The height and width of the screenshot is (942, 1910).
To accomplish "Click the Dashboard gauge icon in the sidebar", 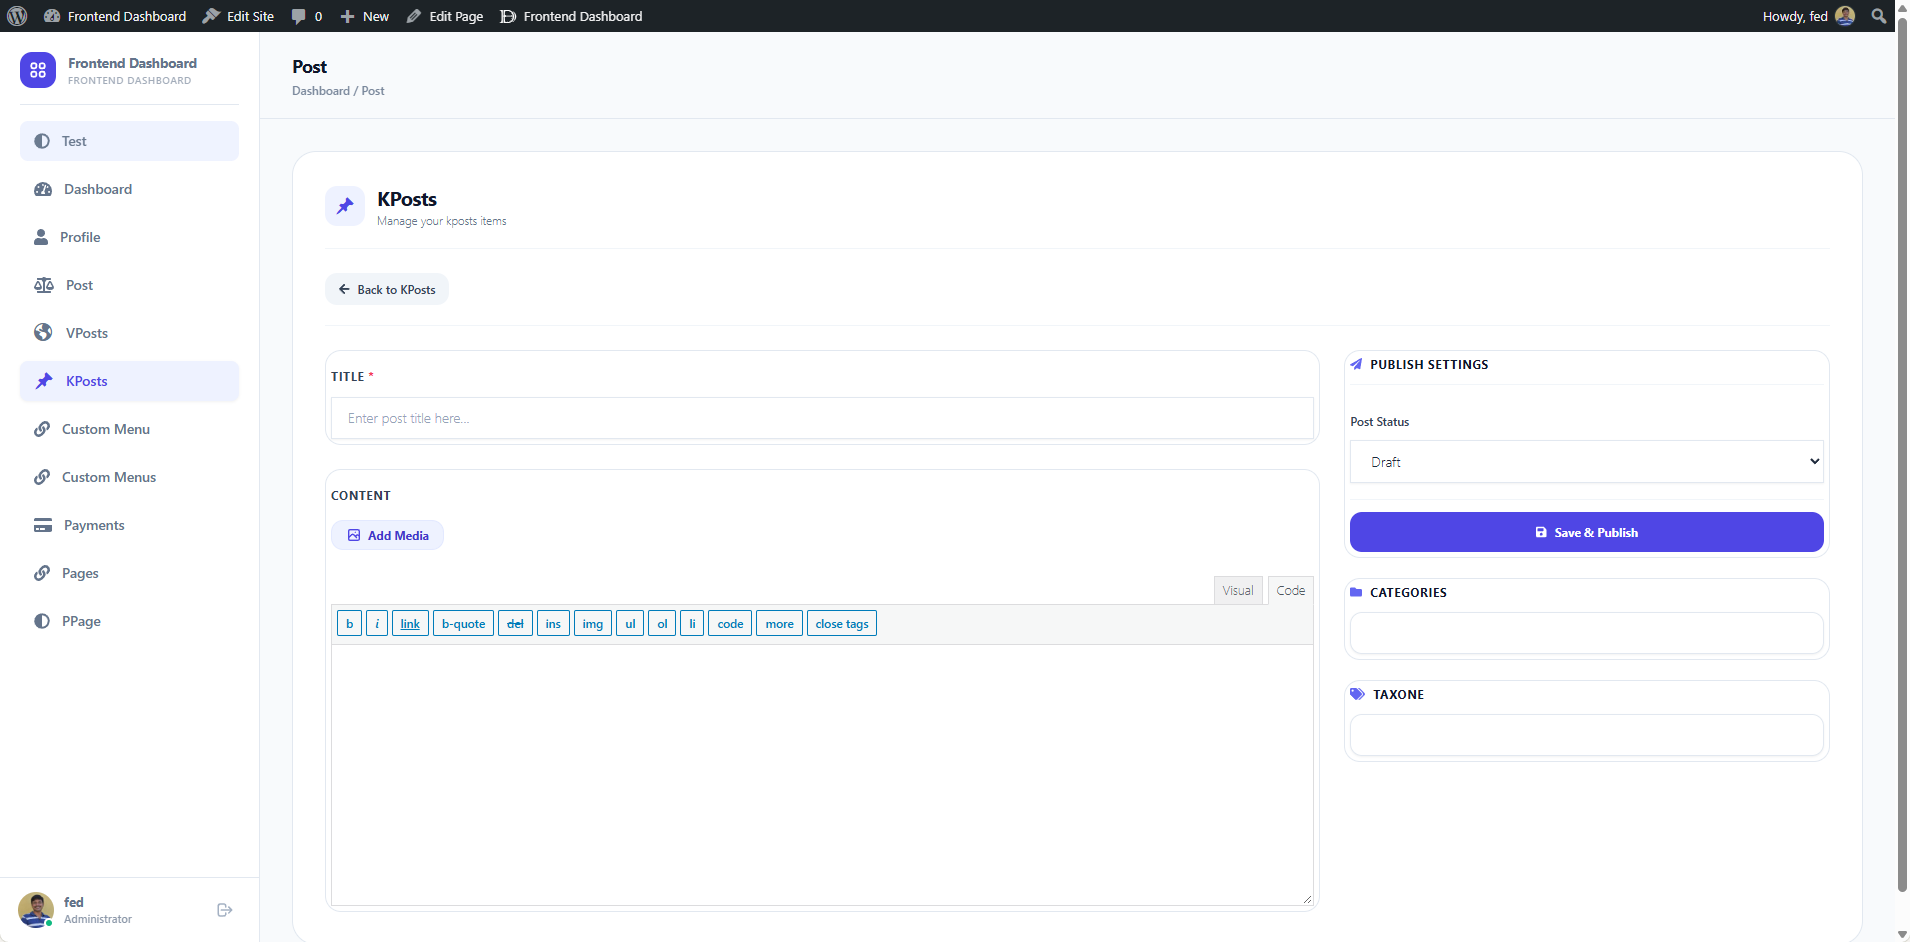I will tap(43, 189).
